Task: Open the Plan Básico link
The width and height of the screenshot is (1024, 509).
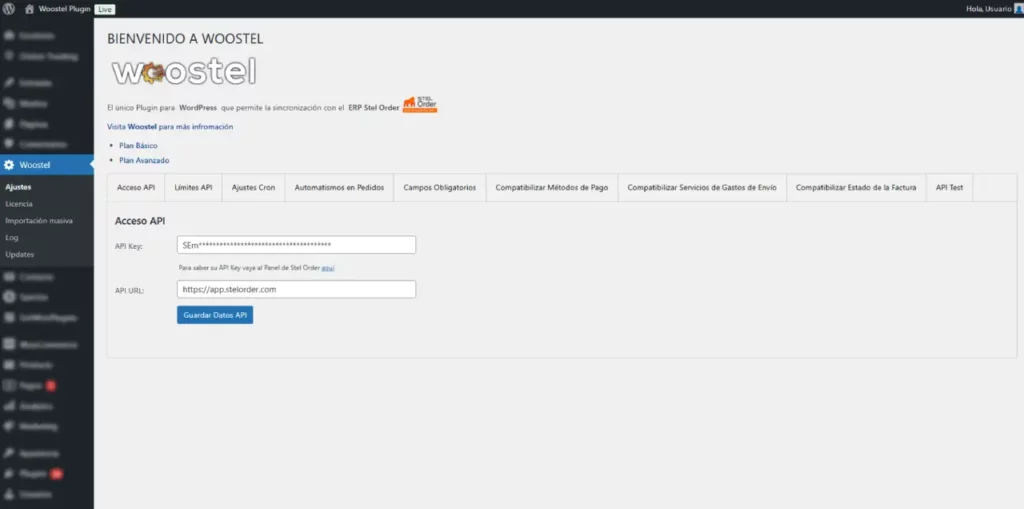Action: tap(138, 146)
